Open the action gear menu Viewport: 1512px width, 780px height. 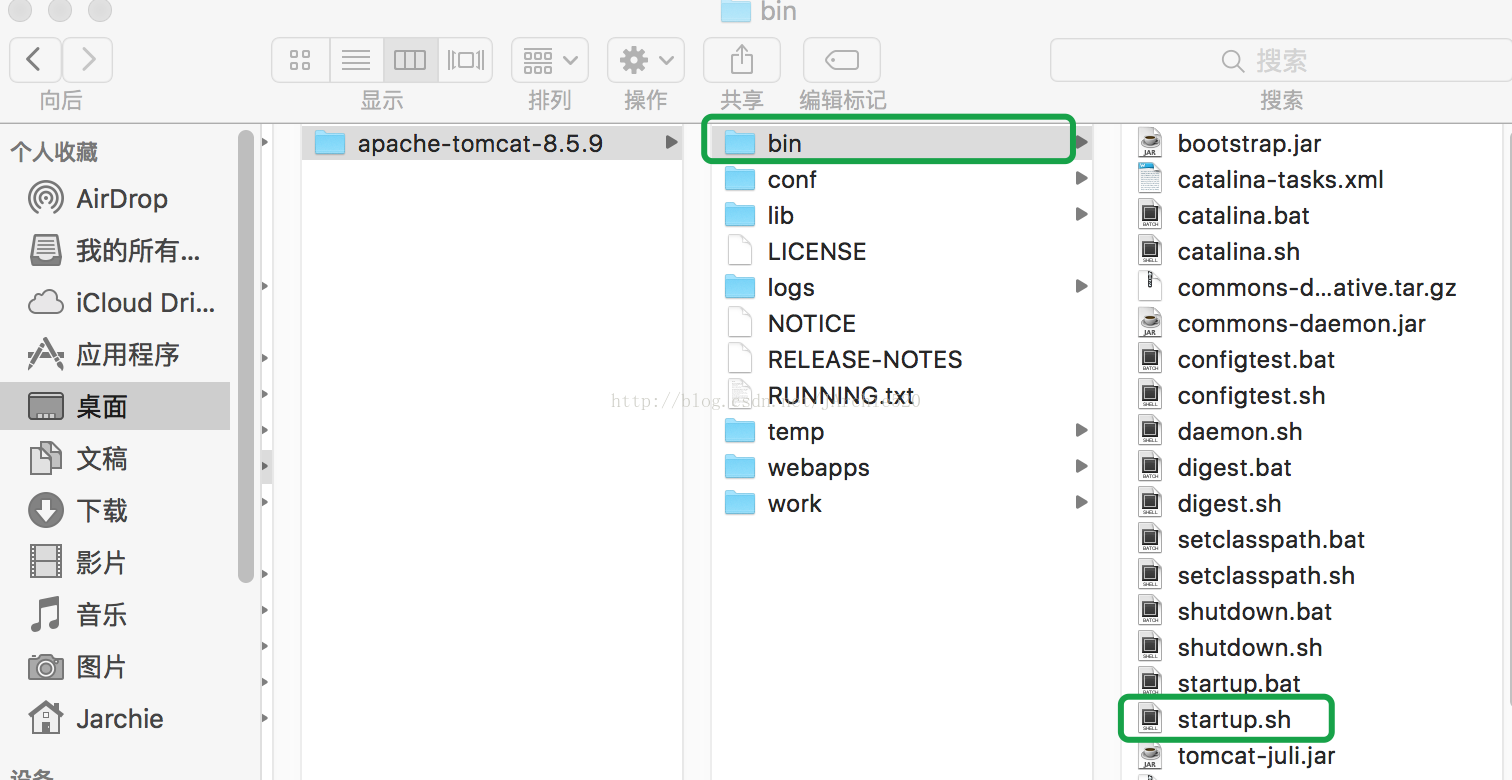646,60
